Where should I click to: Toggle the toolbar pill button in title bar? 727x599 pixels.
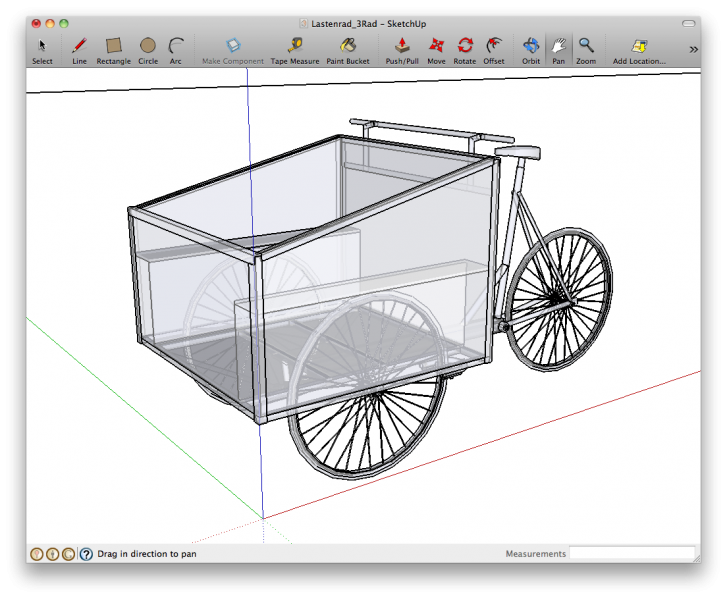[688, 22]
